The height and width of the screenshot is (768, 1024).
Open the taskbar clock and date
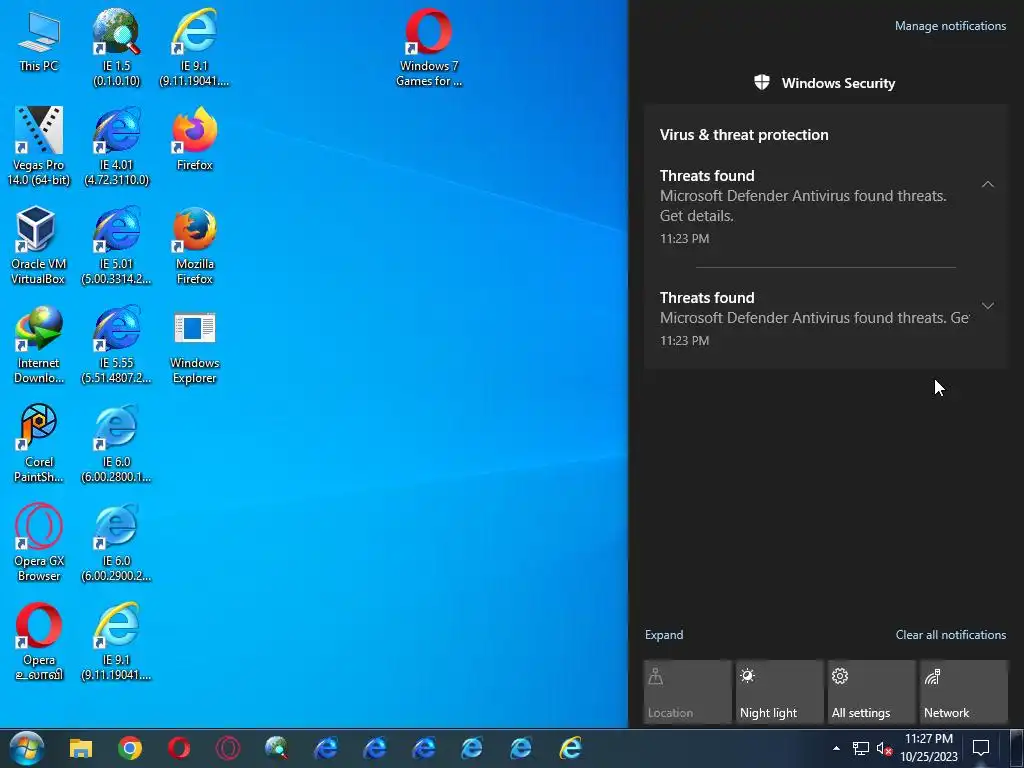[x=929, y=748]
